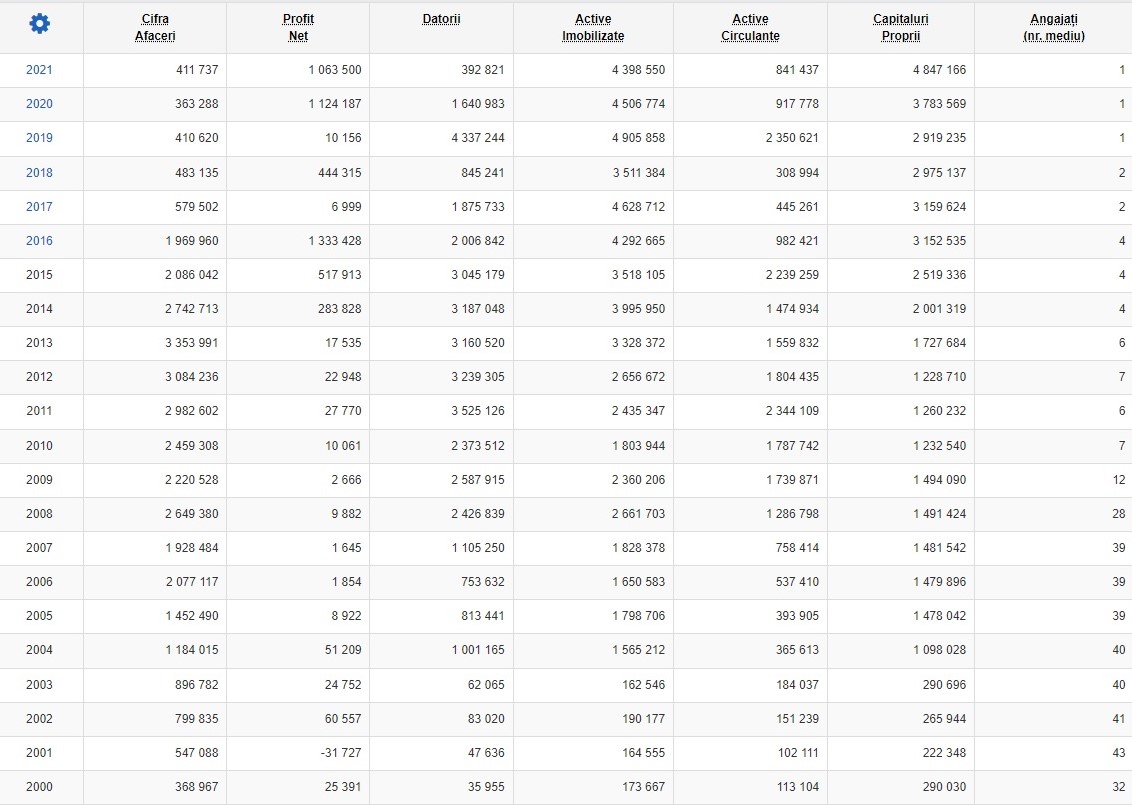Open the 2016 year link
Viewport: 1132px width, 806px height.
pos(39,240)
